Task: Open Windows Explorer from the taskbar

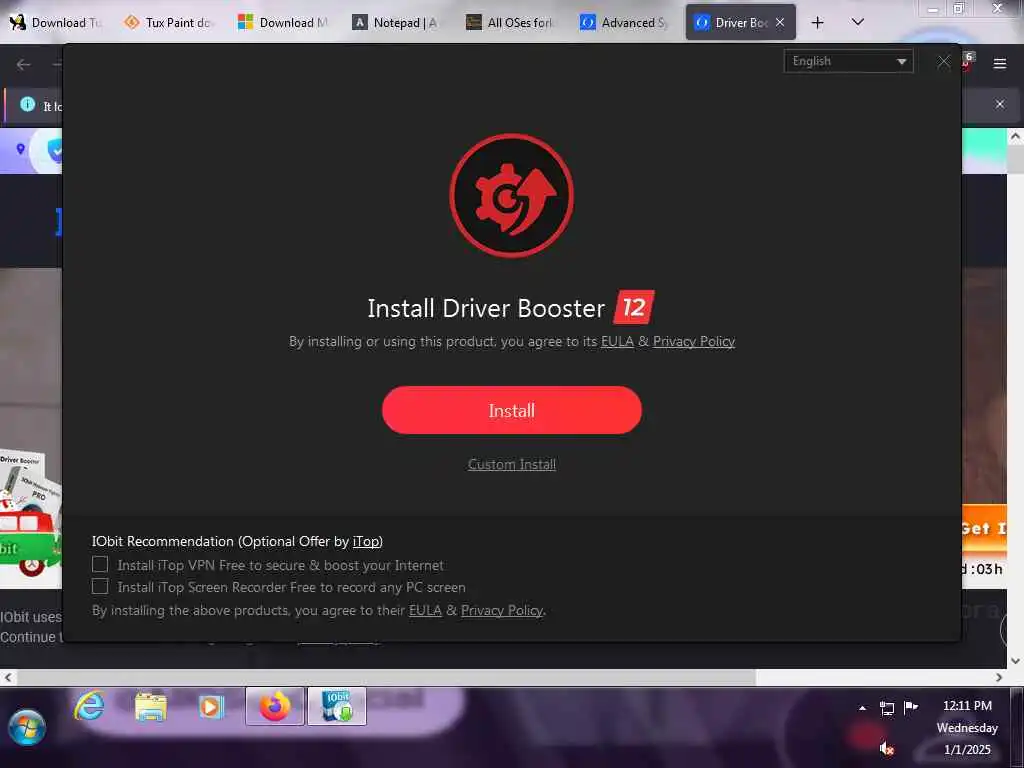Action: click(x=151, y=707)
